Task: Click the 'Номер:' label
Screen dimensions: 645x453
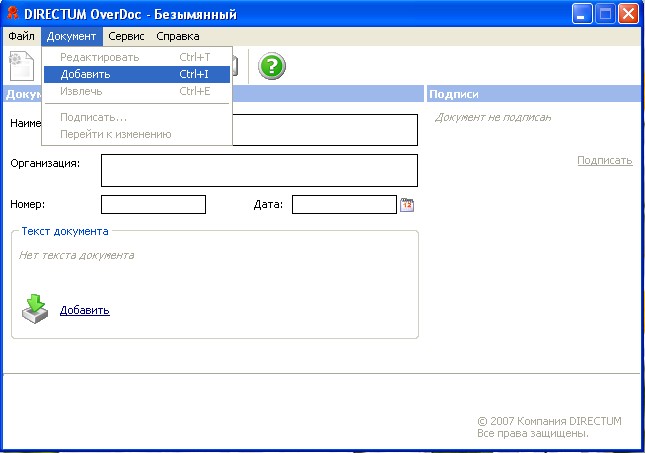Action: click(28, 204)
